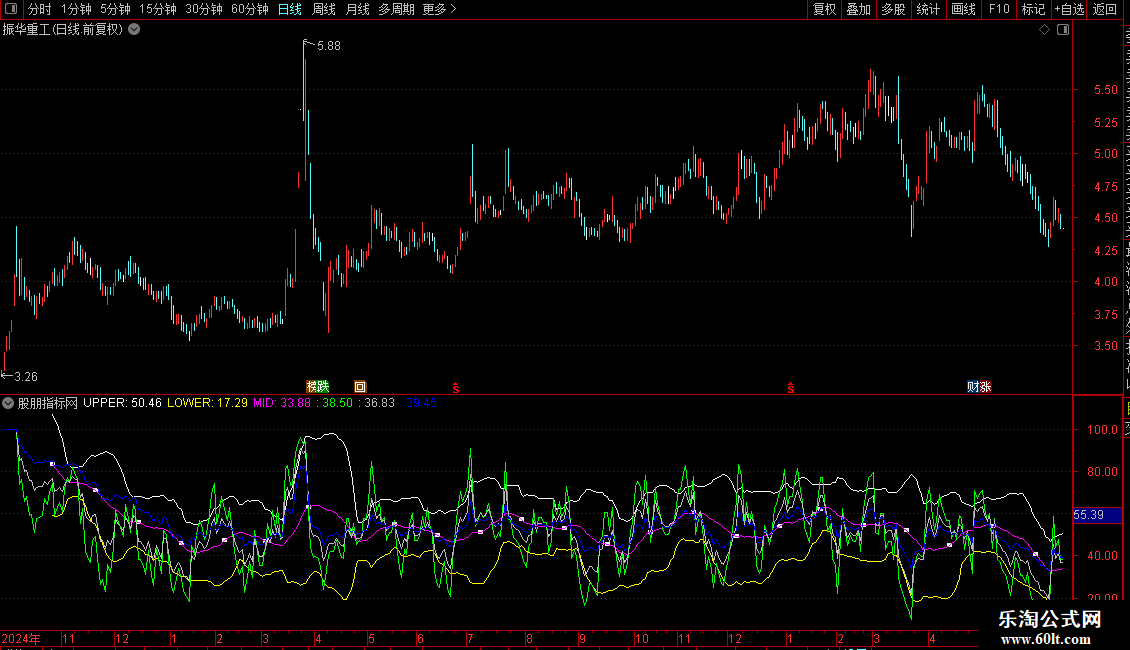Click the 叠加 overlay button
The height and width of the screenshot is (650, 1130).
(x=858, y=9)
